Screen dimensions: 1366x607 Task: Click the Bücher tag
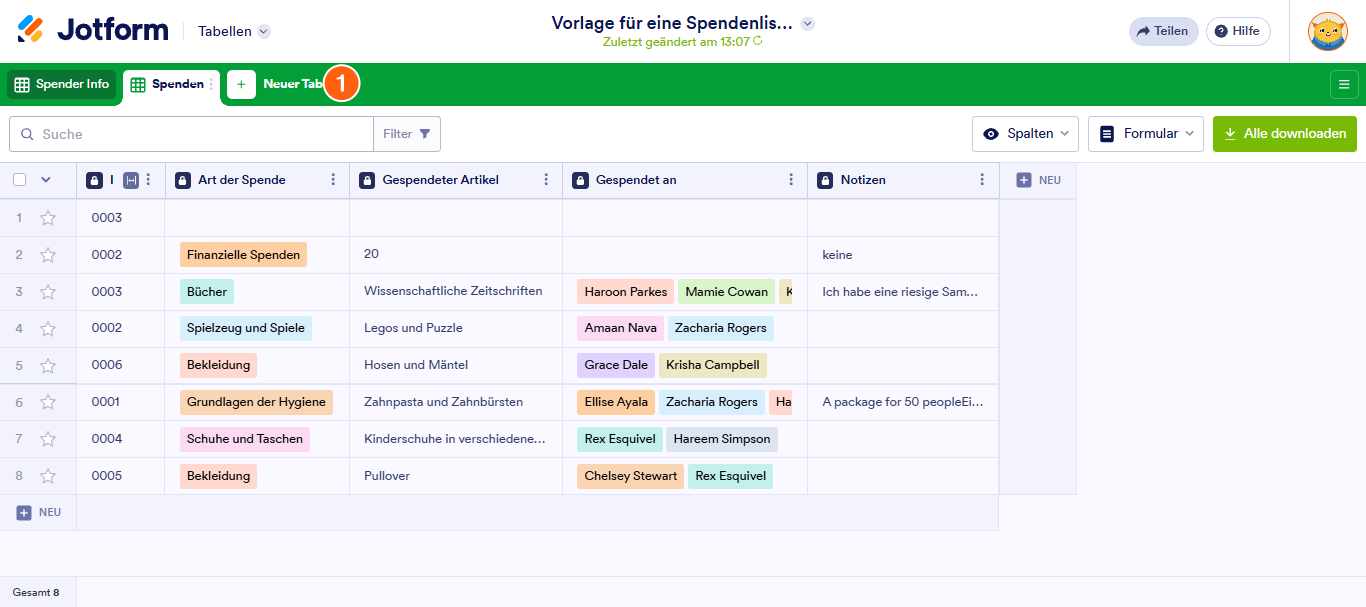click(x=207, y=292)
